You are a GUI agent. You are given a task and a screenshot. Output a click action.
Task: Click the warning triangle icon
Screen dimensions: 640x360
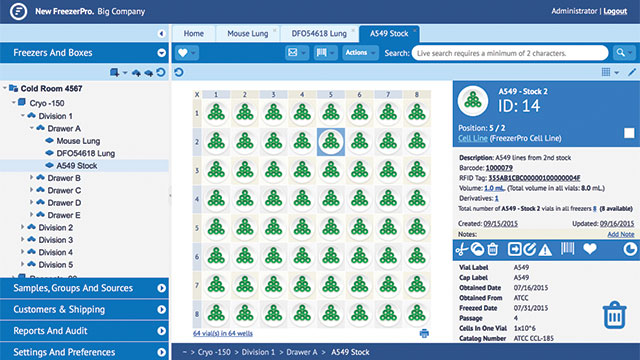pos(545,249)
